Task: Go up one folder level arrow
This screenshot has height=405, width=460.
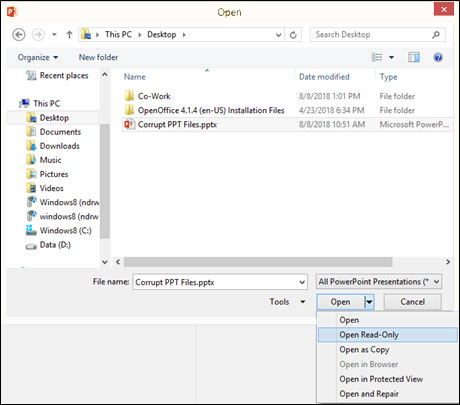Action: coord(69,35)
